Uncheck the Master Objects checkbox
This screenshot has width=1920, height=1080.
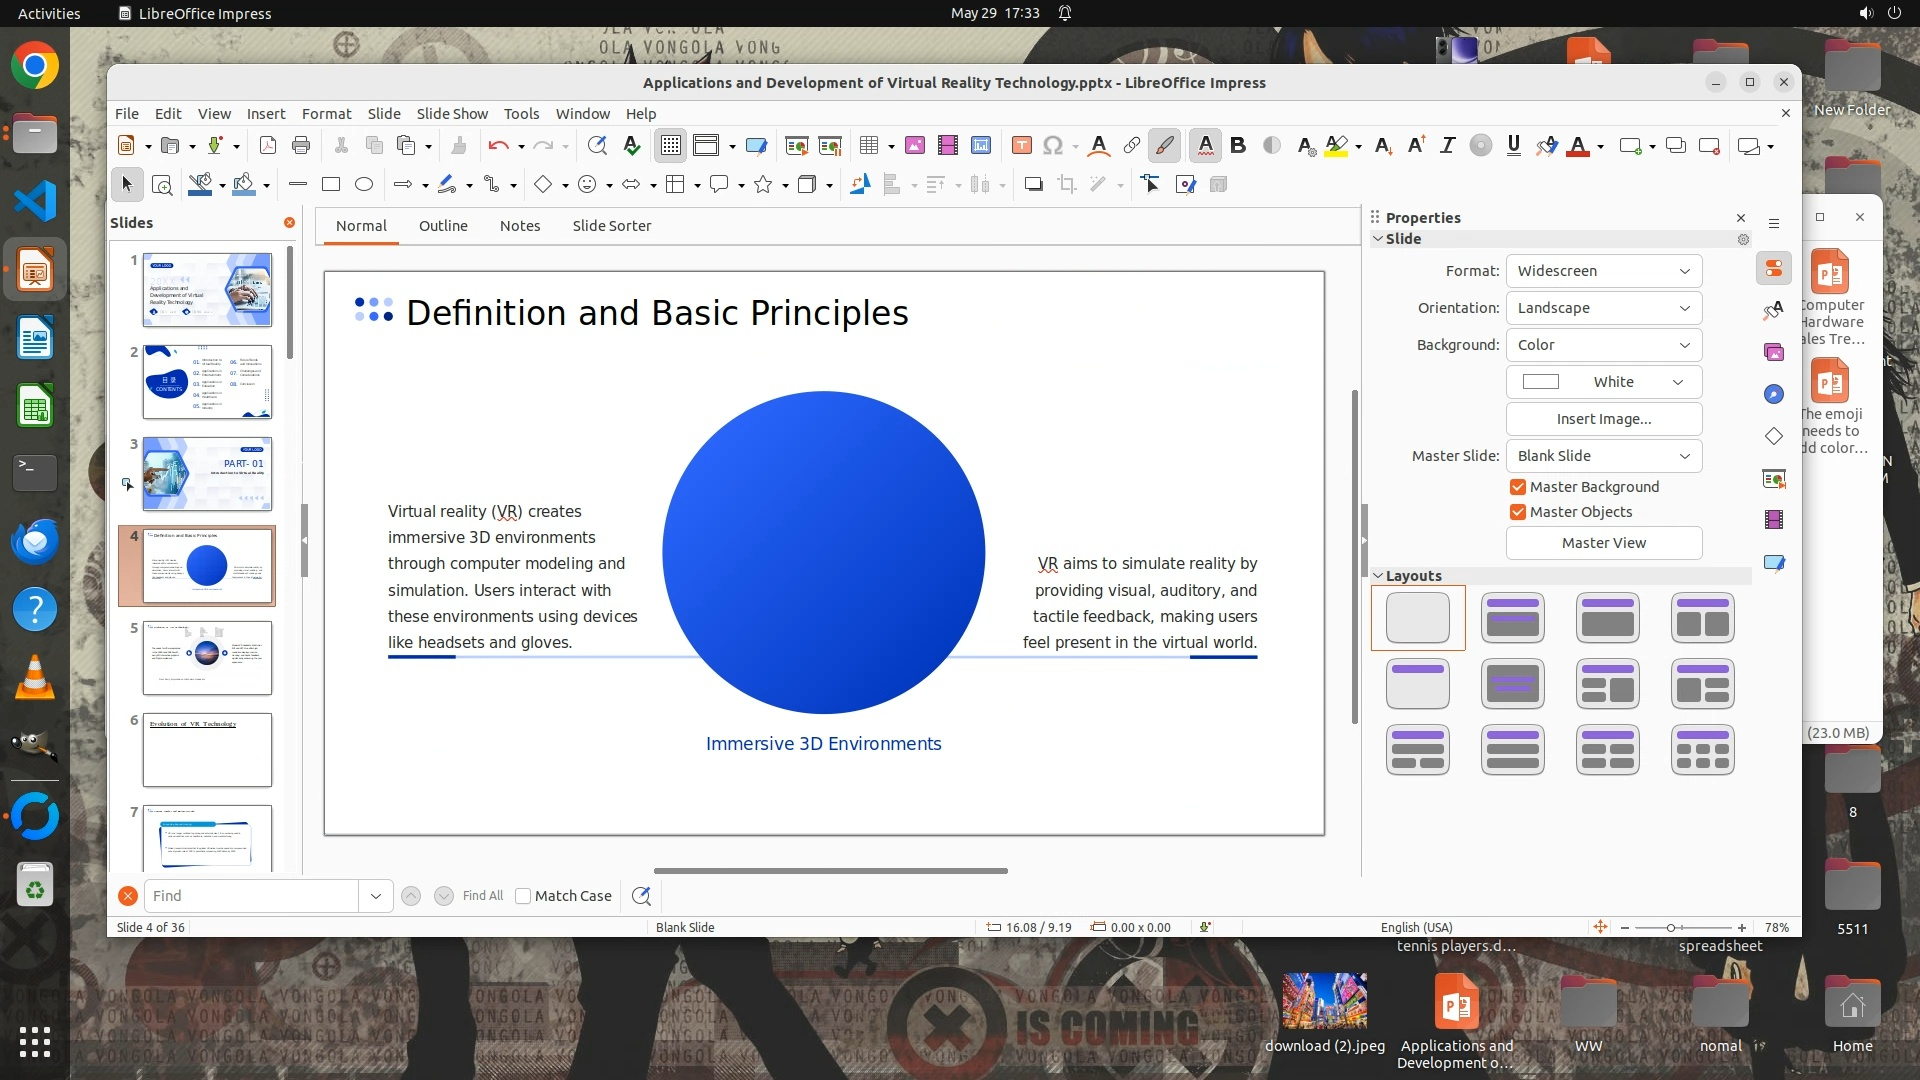tap(1518, 512)
